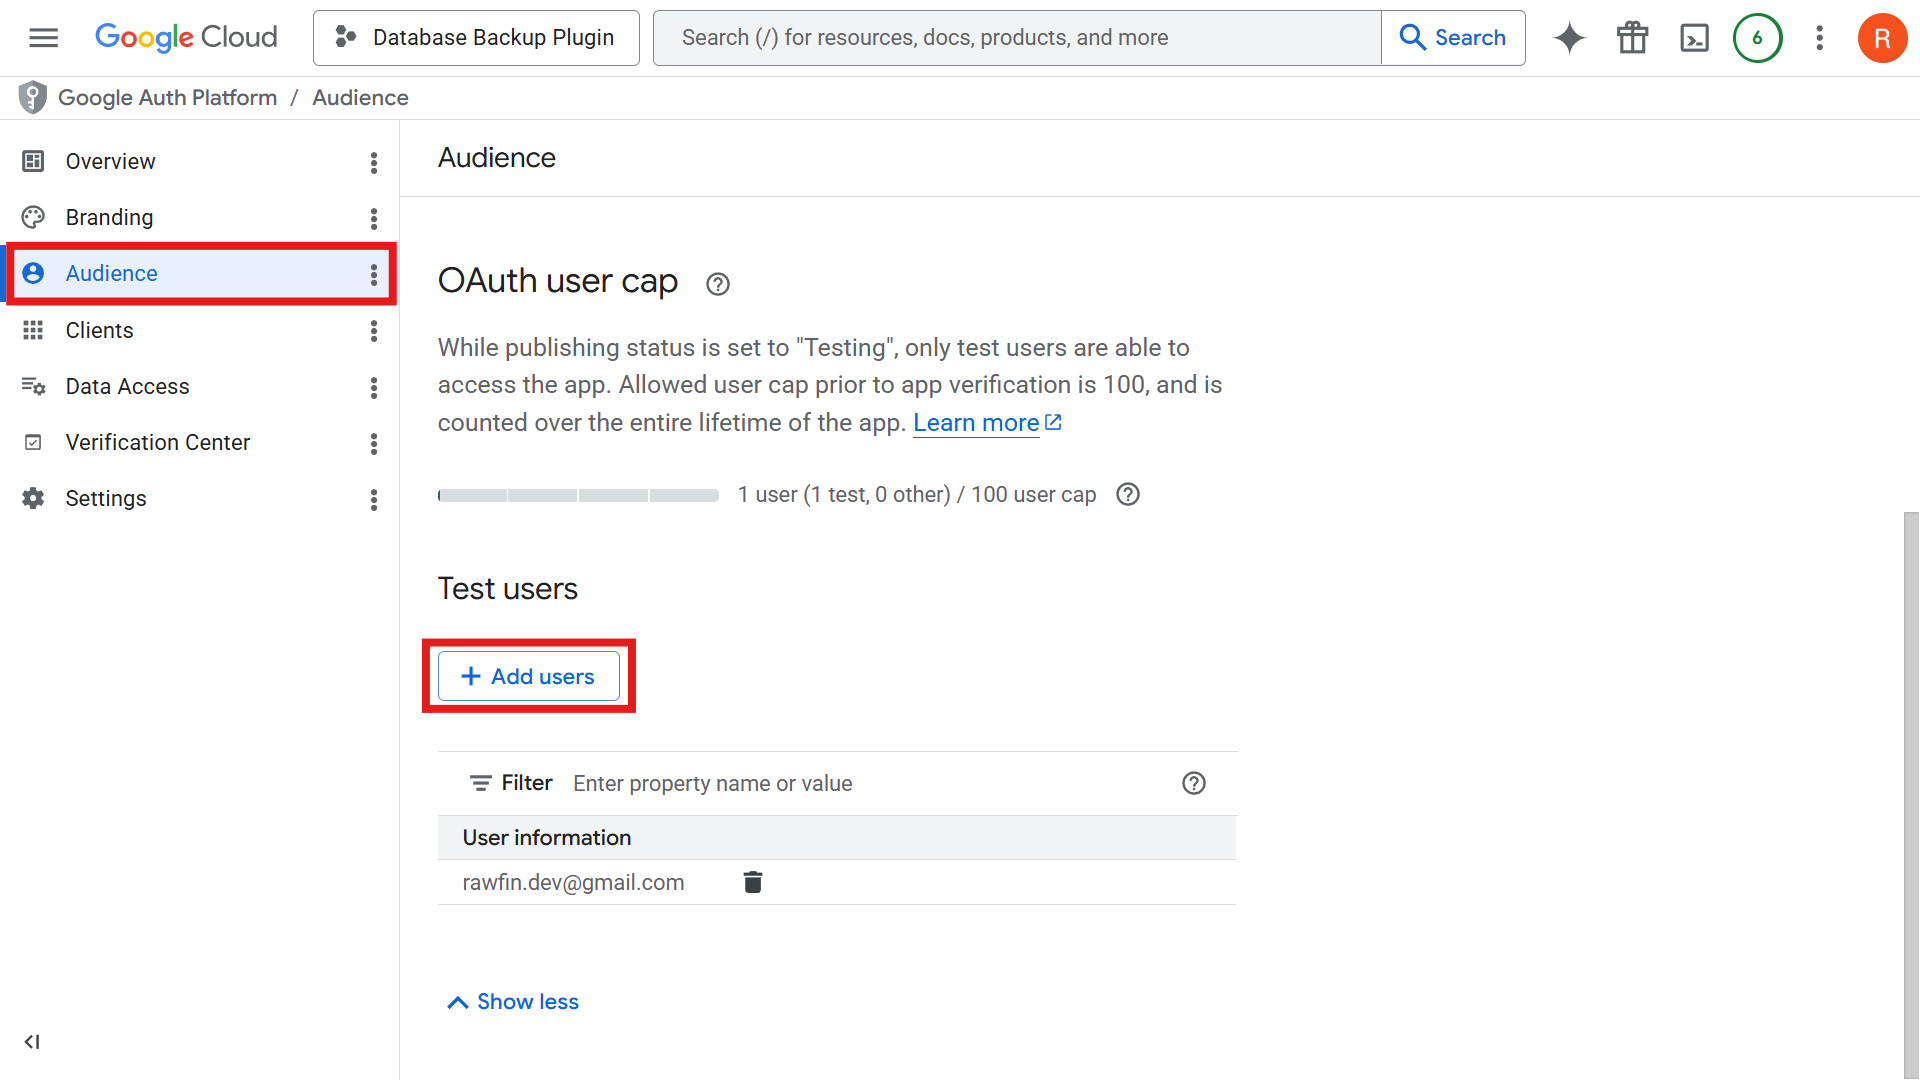
Task: Click the Google Auth Platform shield icon
Action: click(33, 97)
